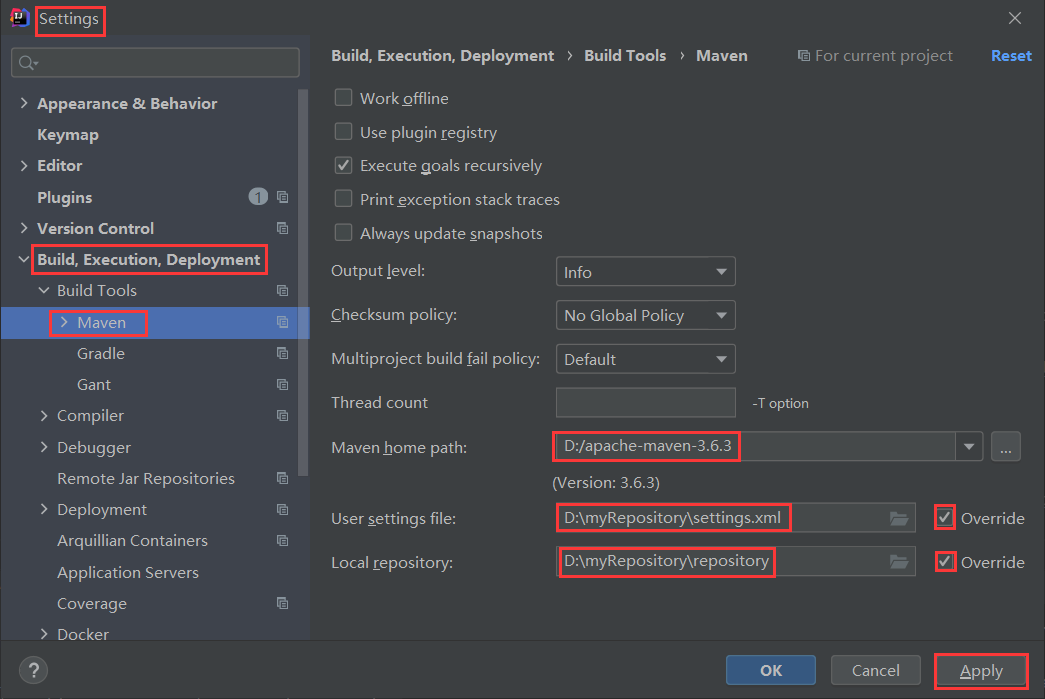Image resolution: width=1045 pixels, height=699 pixels.
Task: Open the Checksum policy dropdown
Action: (645, 315)
